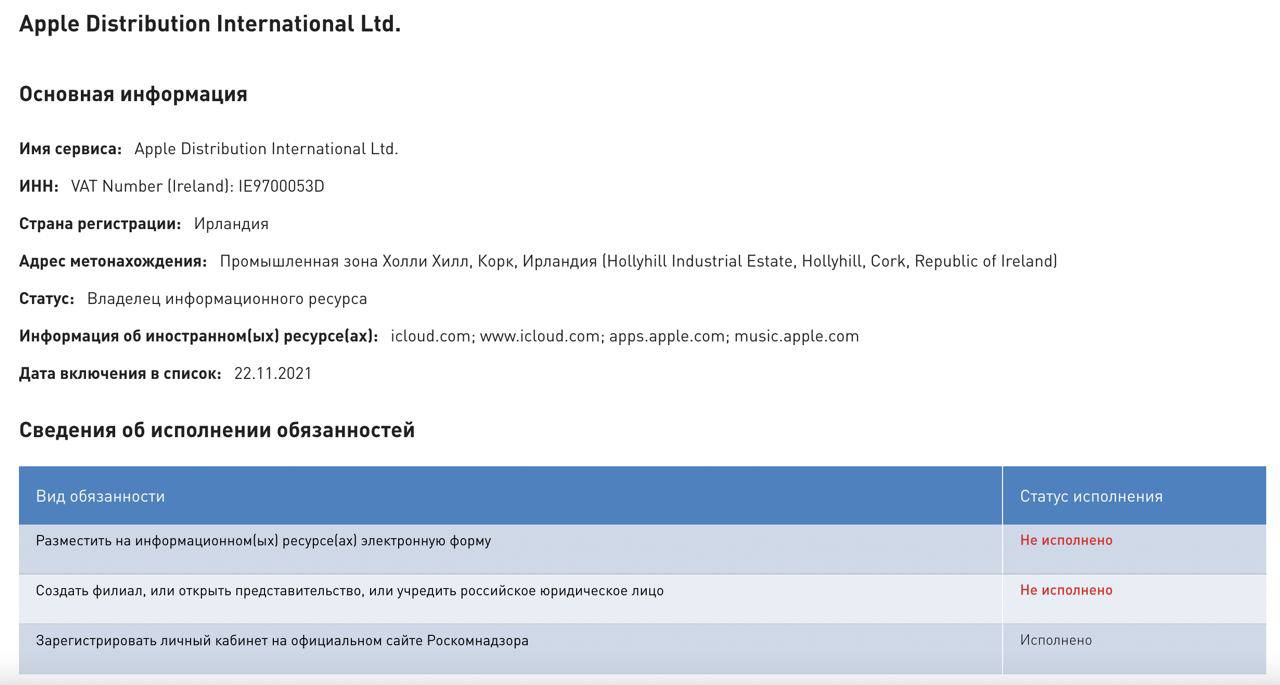This screenshot has height=685, width=1280.
Task: Click the Вид обязанности column header
Action: 510,496
